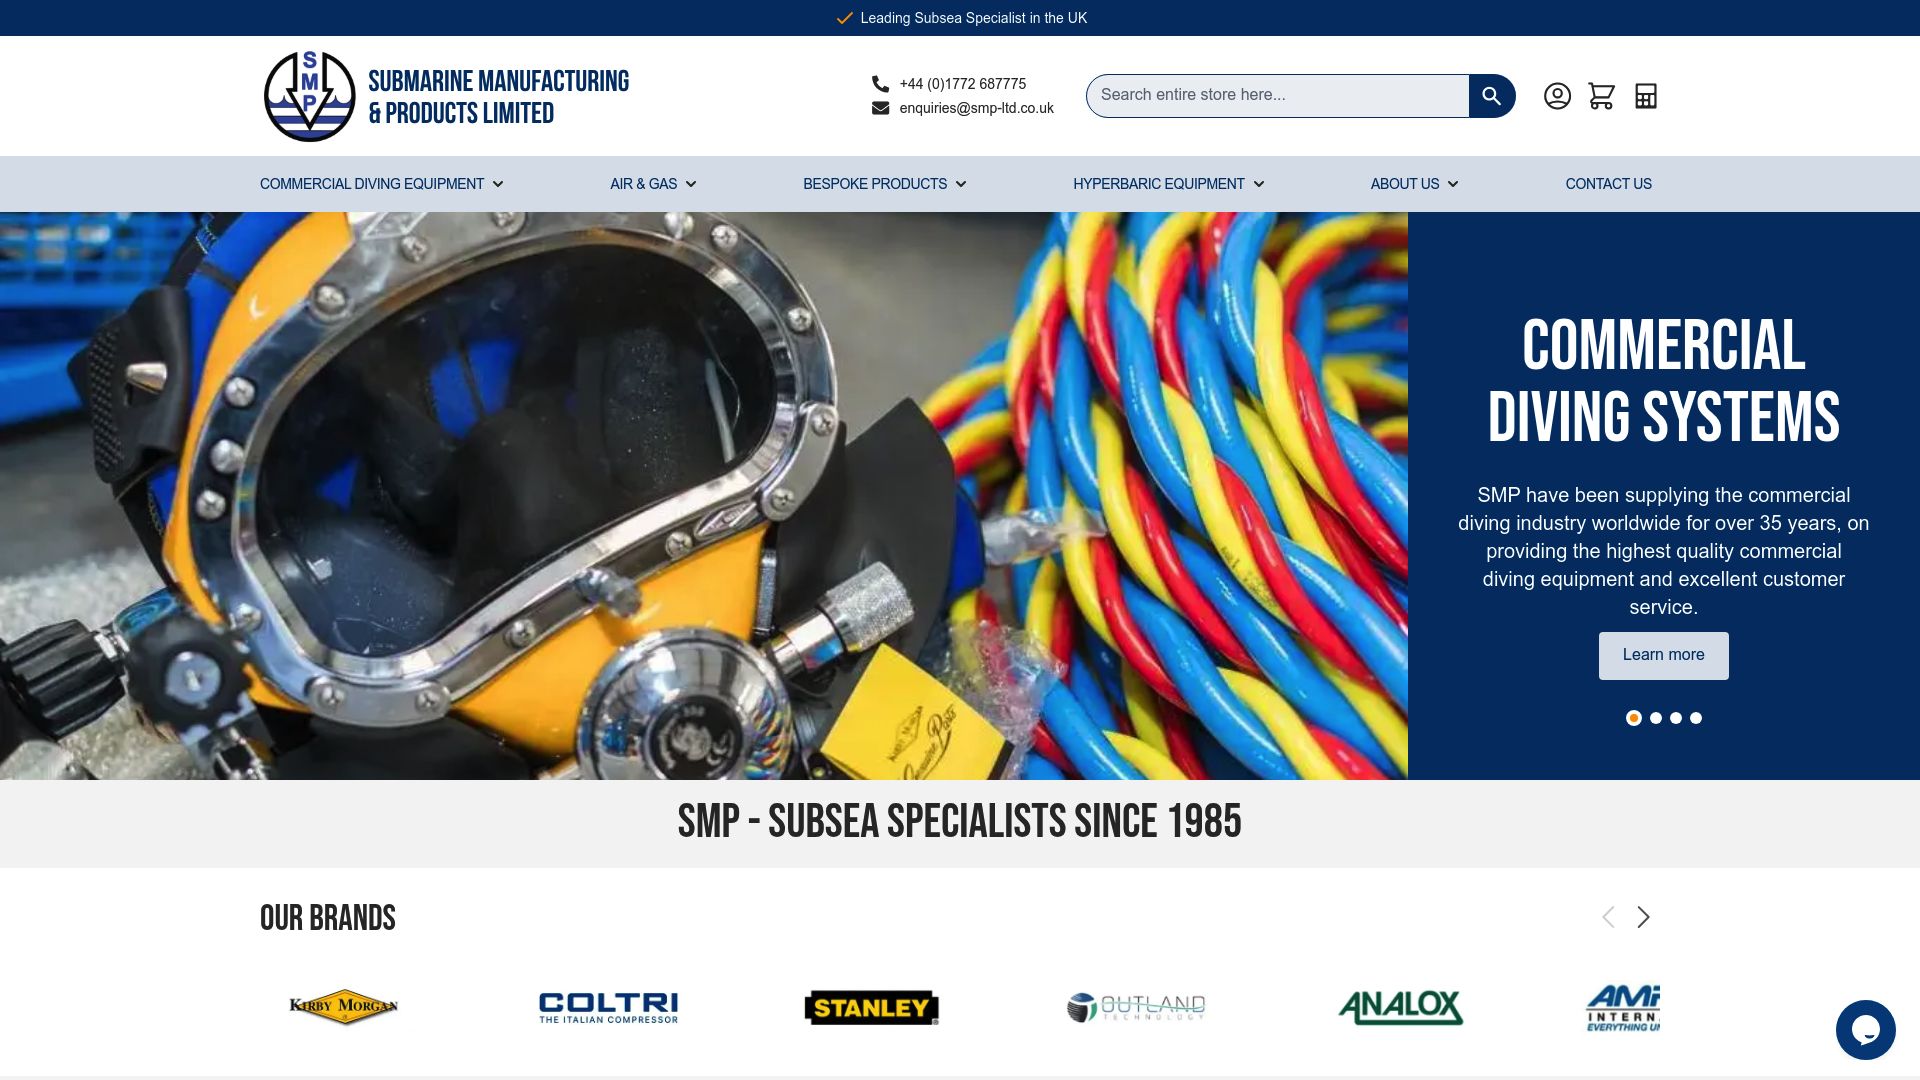Click the checkmark icon in top banner
Image resolution: width=1920 pixels, height=1080 pixels.
pos(845,18)
